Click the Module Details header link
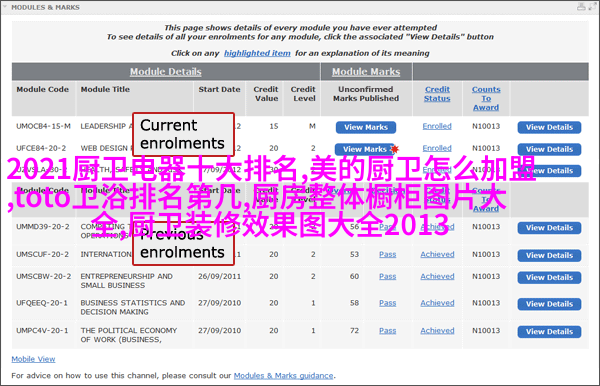Screen dimensions: 600x386 point(165,72)
